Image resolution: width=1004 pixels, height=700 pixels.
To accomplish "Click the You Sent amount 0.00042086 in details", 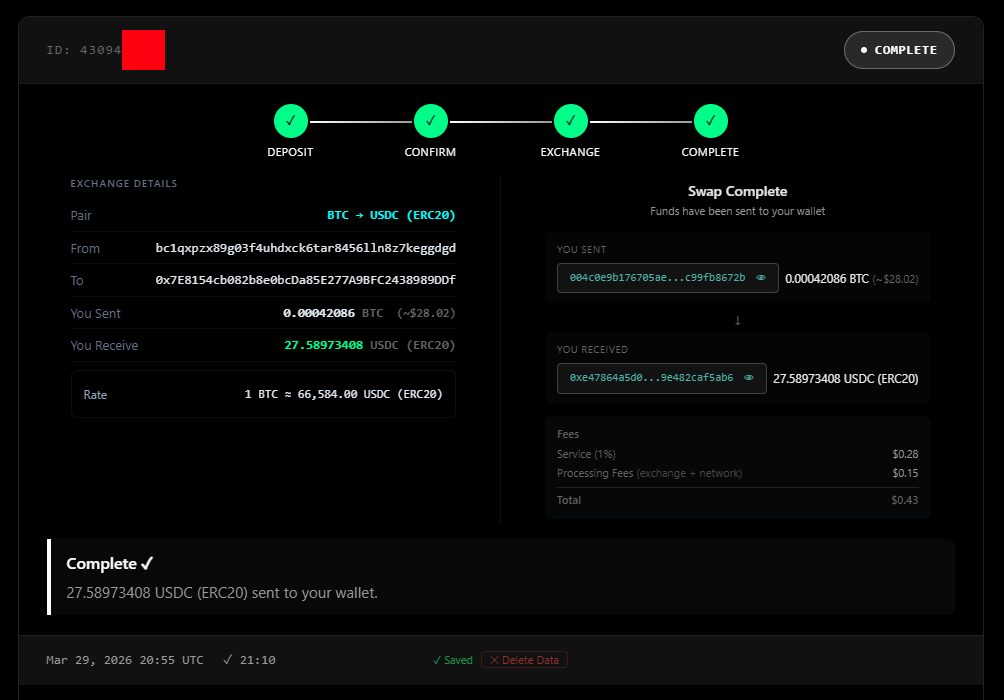I will pos(319,313).
